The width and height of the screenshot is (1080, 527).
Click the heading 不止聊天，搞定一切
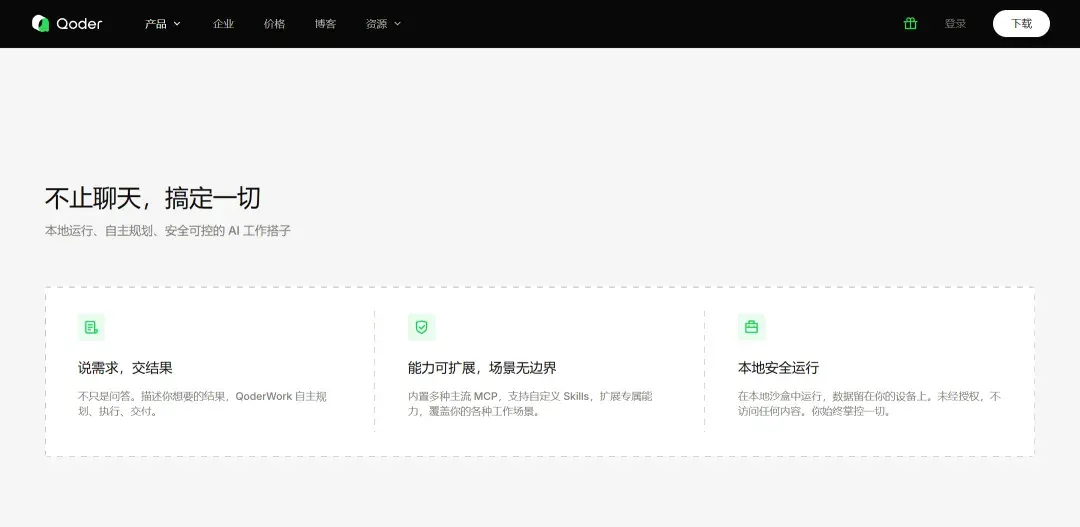(x=152, y=198)
